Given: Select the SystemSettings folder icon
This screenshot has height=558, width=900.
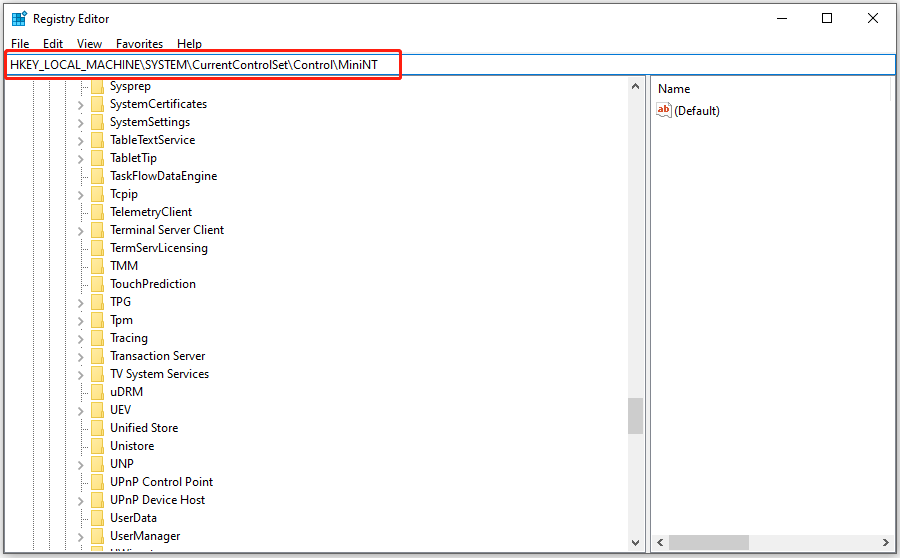Looking at the screenshot, I should tap(98, 122).
